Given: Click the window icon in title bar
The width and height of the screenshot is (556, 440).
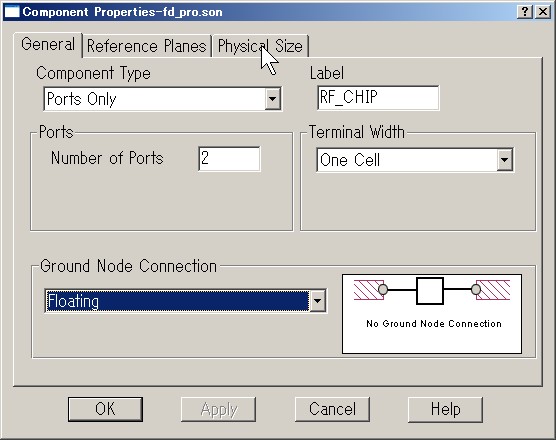Looking at the screenshot, I should 11,12.
